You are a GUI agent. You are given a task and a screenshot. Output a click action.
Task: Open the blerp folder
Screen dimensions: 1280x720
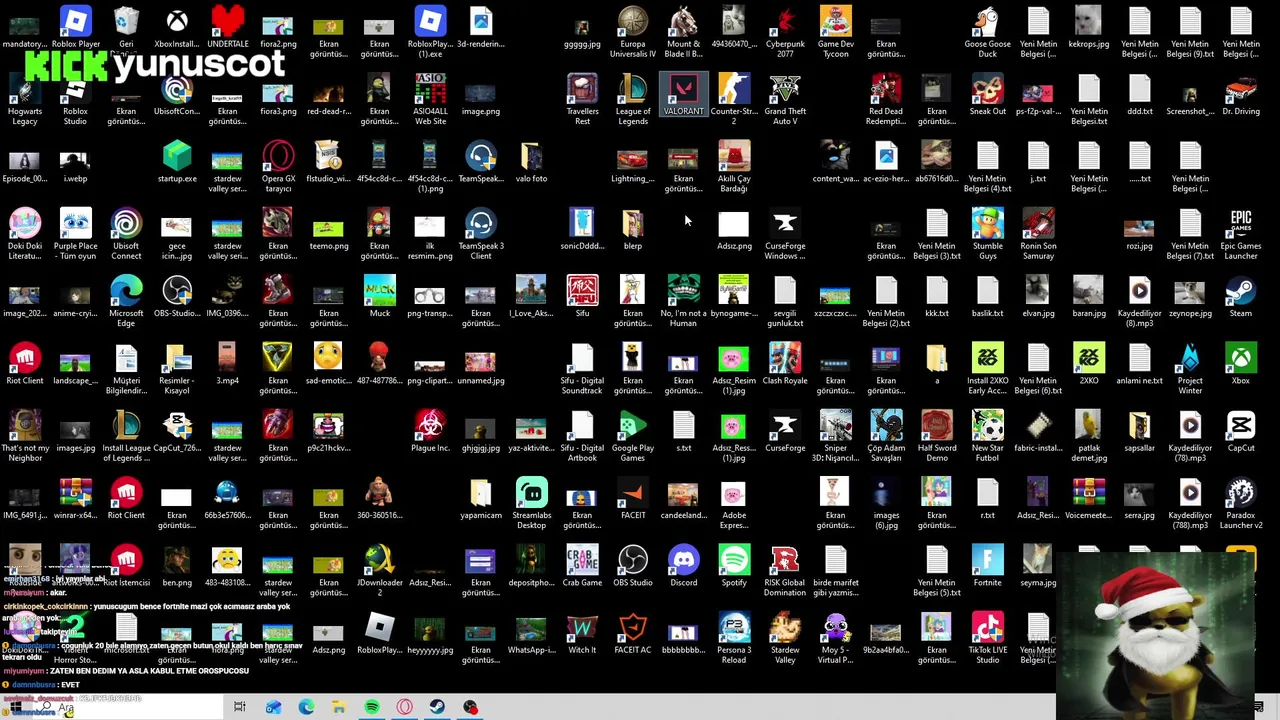point(633,230)
